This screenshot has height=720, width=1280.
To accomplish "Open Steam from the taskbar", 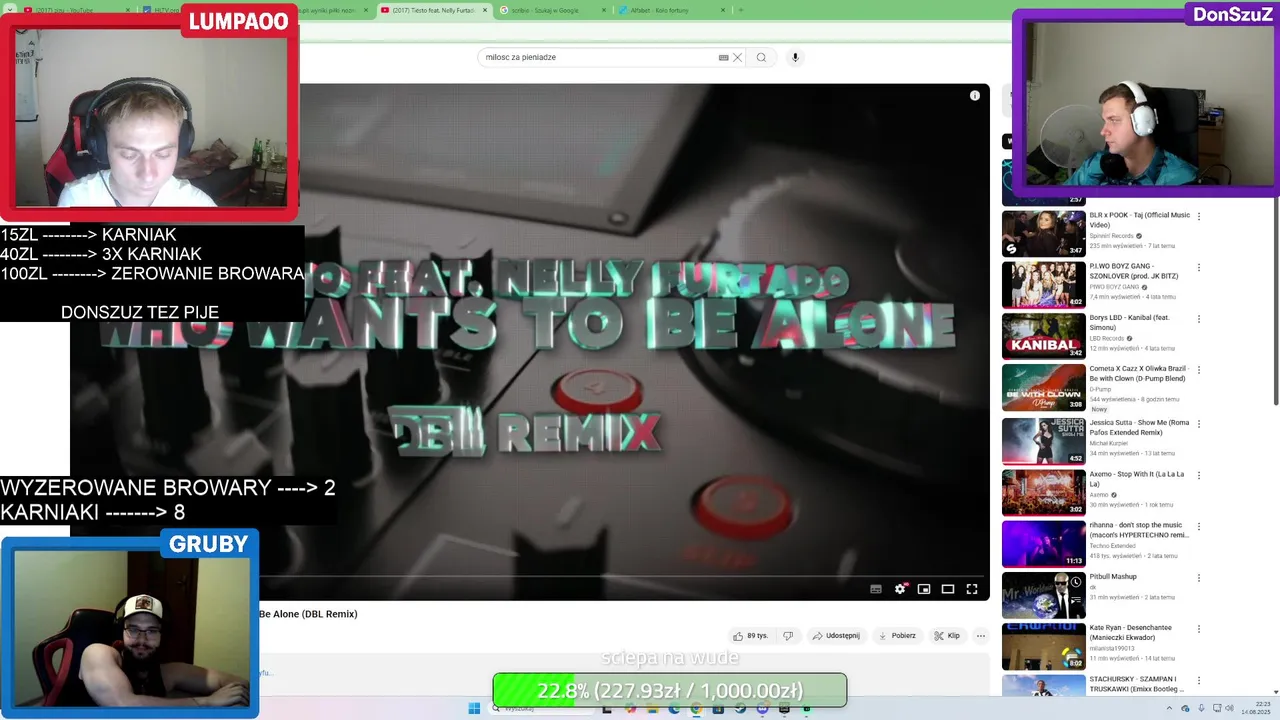I will coord(740,708).
